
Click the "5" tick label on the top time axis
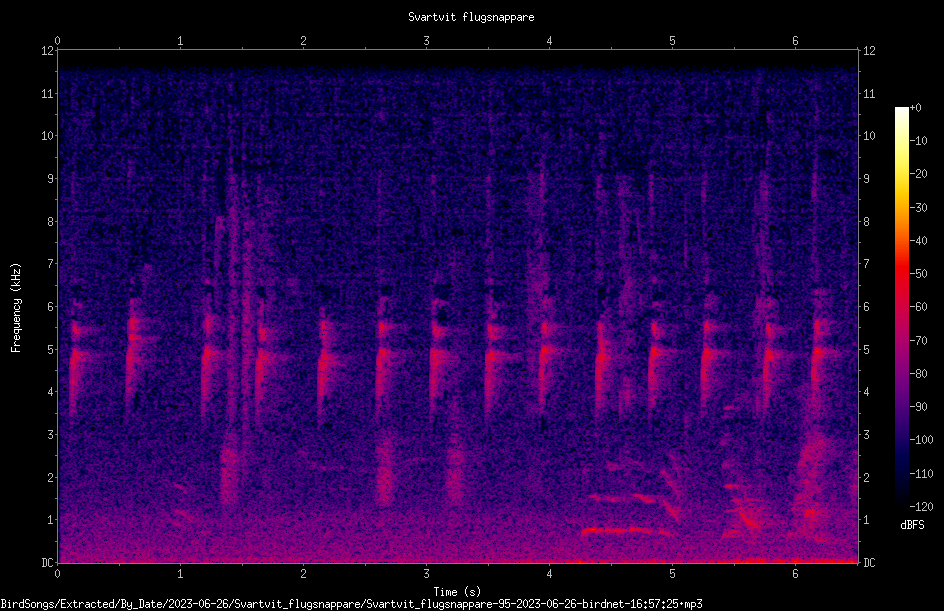[x=672, y=41]
